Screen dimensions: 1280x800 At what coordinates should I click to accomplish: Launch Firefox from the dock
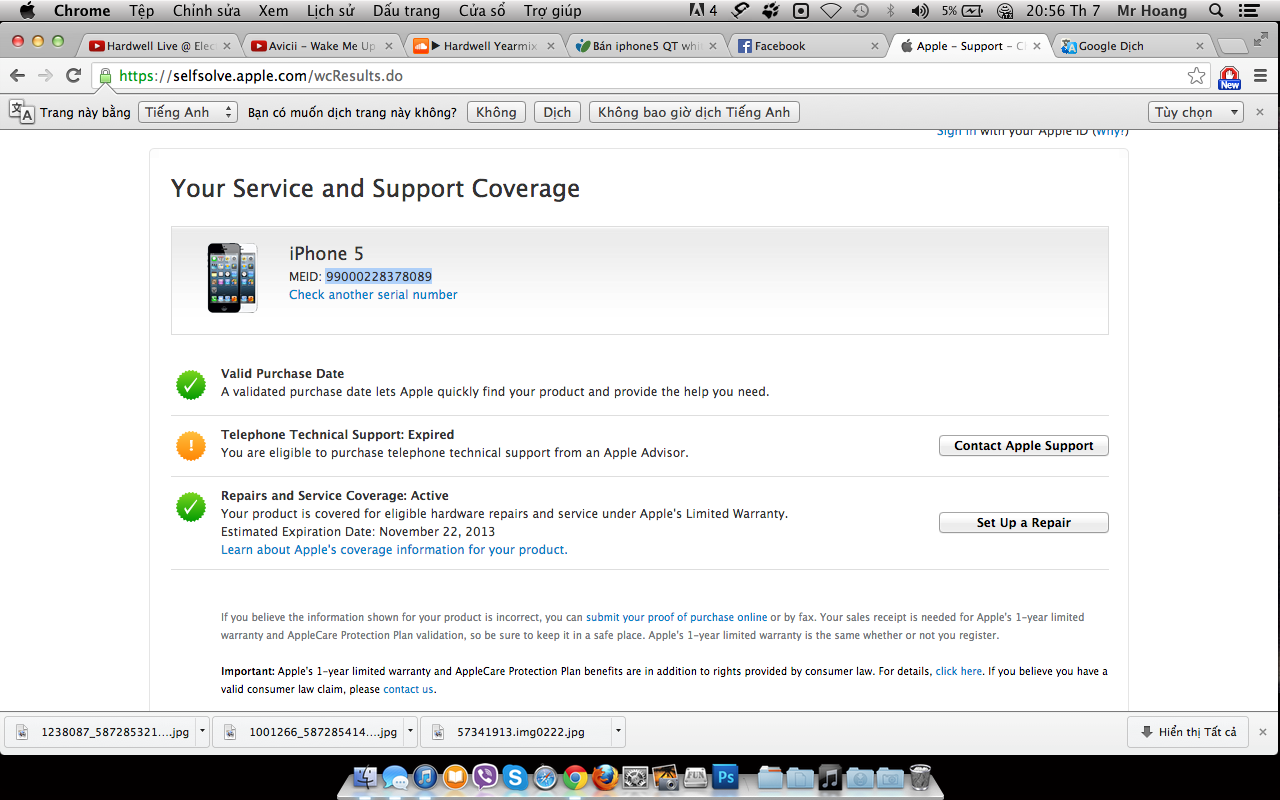click(x=605, y=777)
